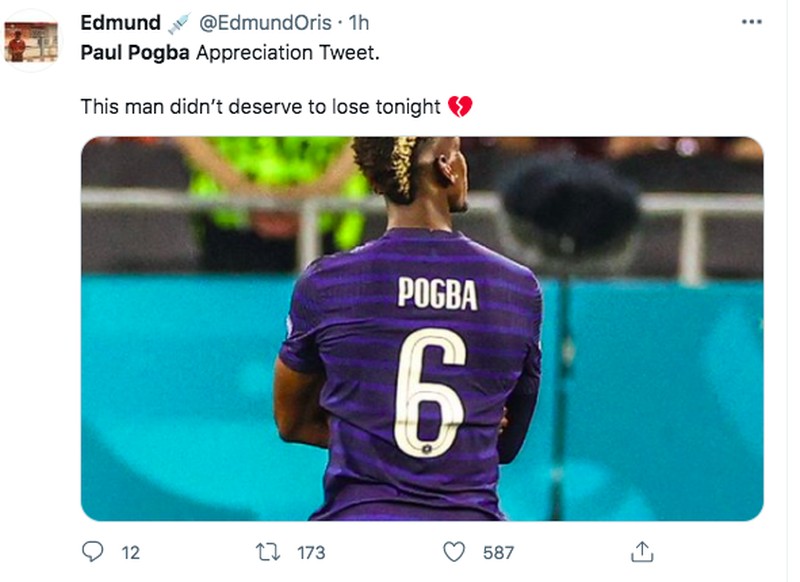This screenshot has height=582, width=800.
Task: Open the three-dot more options menu
Action: point(751,23)
